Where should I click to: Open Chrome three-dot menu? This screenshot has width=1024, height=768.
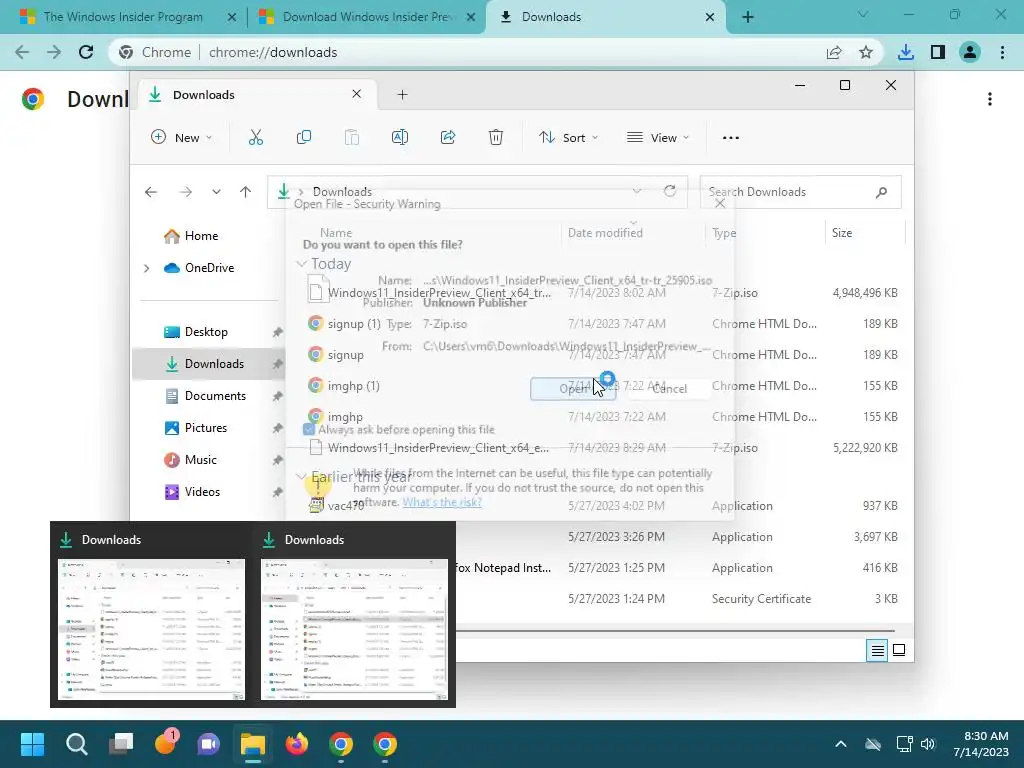tap(1002, 52)
